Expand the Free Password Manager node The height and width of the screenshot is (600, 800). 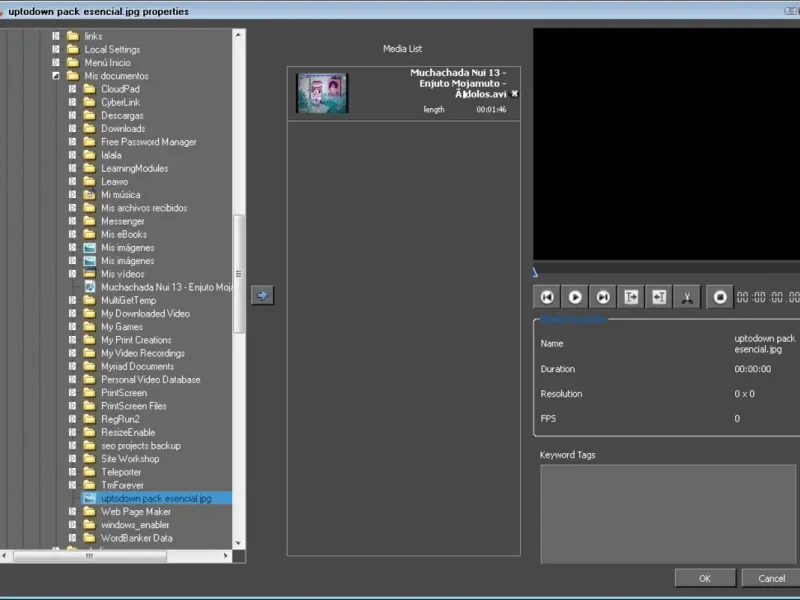[72, 142]
